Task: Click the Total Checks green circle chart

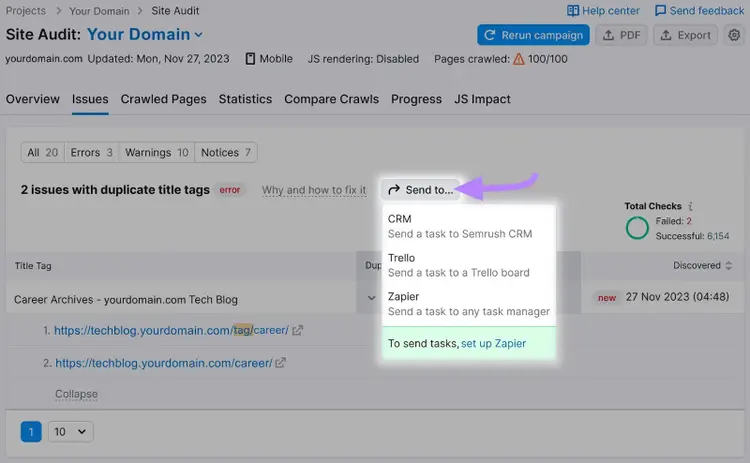Action: [x=637, y=228]
